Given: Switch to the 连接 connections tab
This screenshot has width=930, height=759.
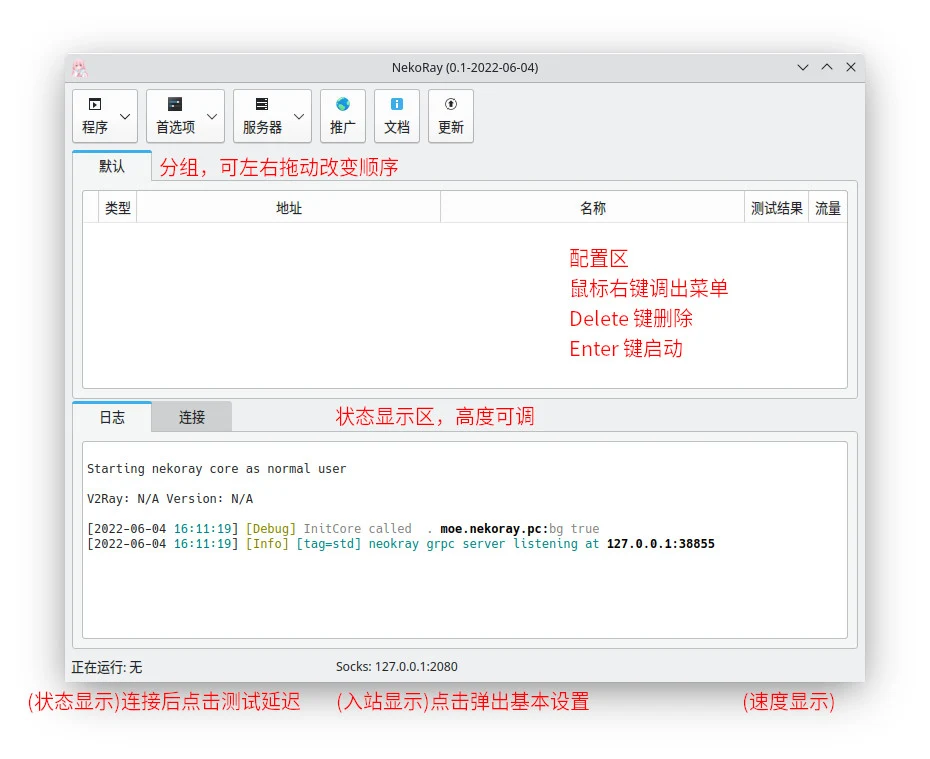Looking at the screenshot, I should [192, 417].
